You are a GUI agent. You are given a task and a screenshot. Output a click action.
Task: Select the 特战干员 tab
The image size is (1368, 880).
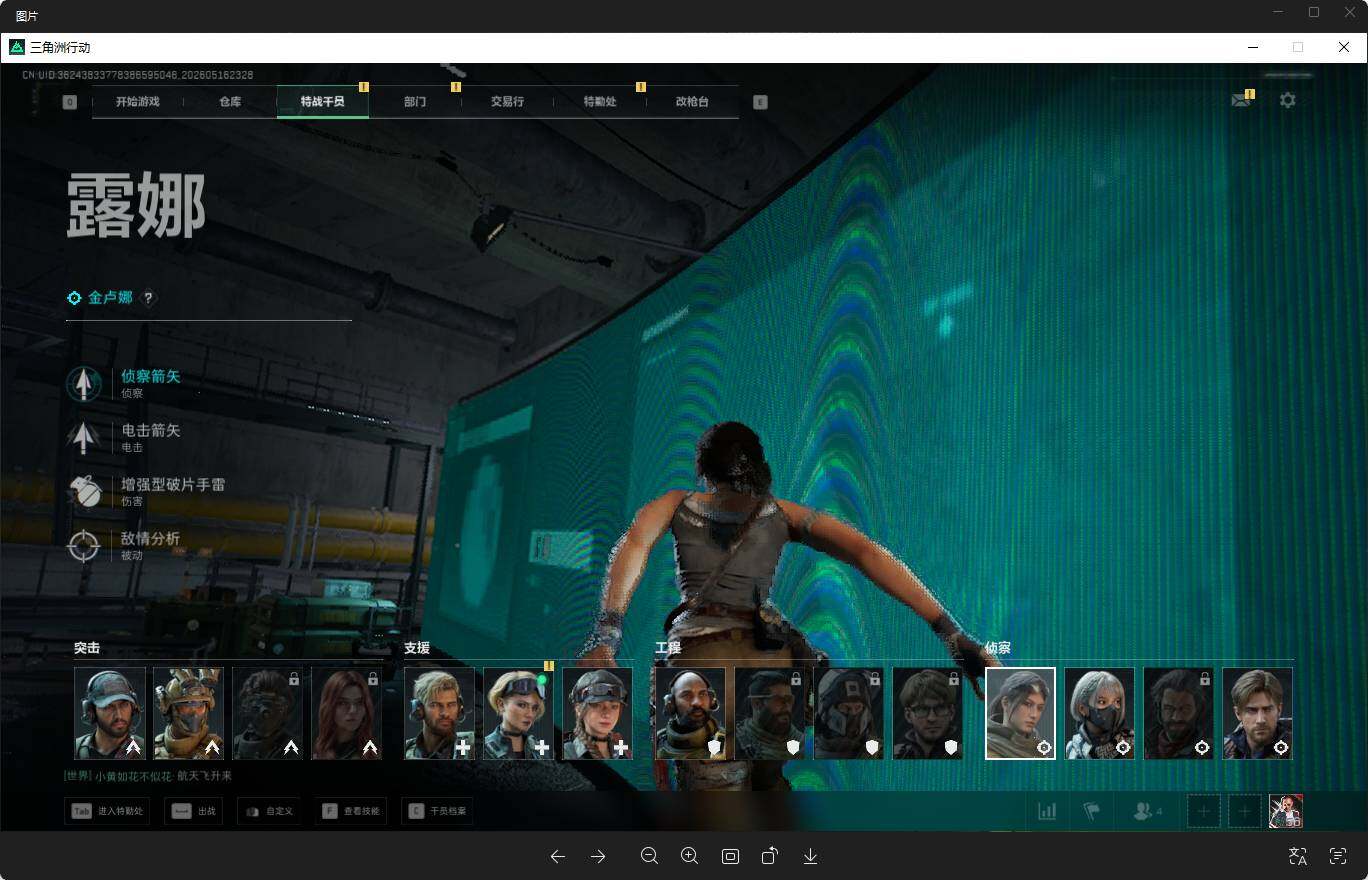tap(323, 102)
